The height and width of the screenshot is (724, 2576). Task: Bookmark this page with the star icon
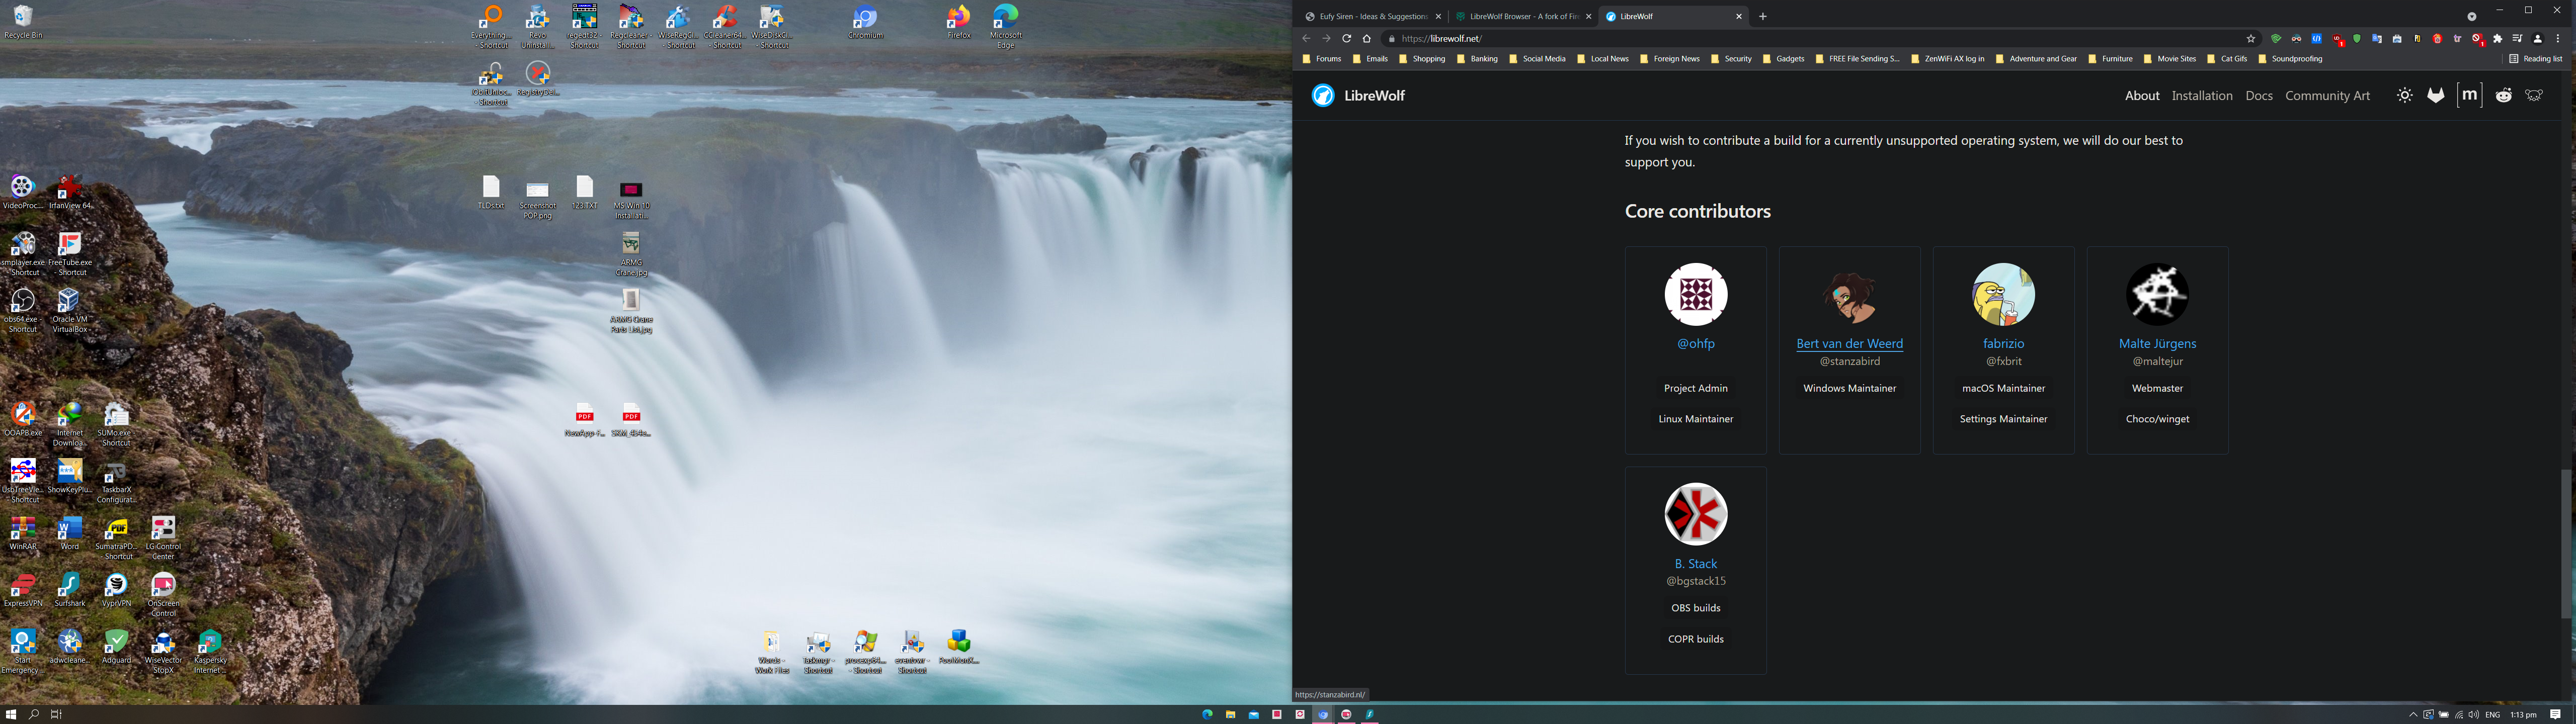click(2251, 39)
